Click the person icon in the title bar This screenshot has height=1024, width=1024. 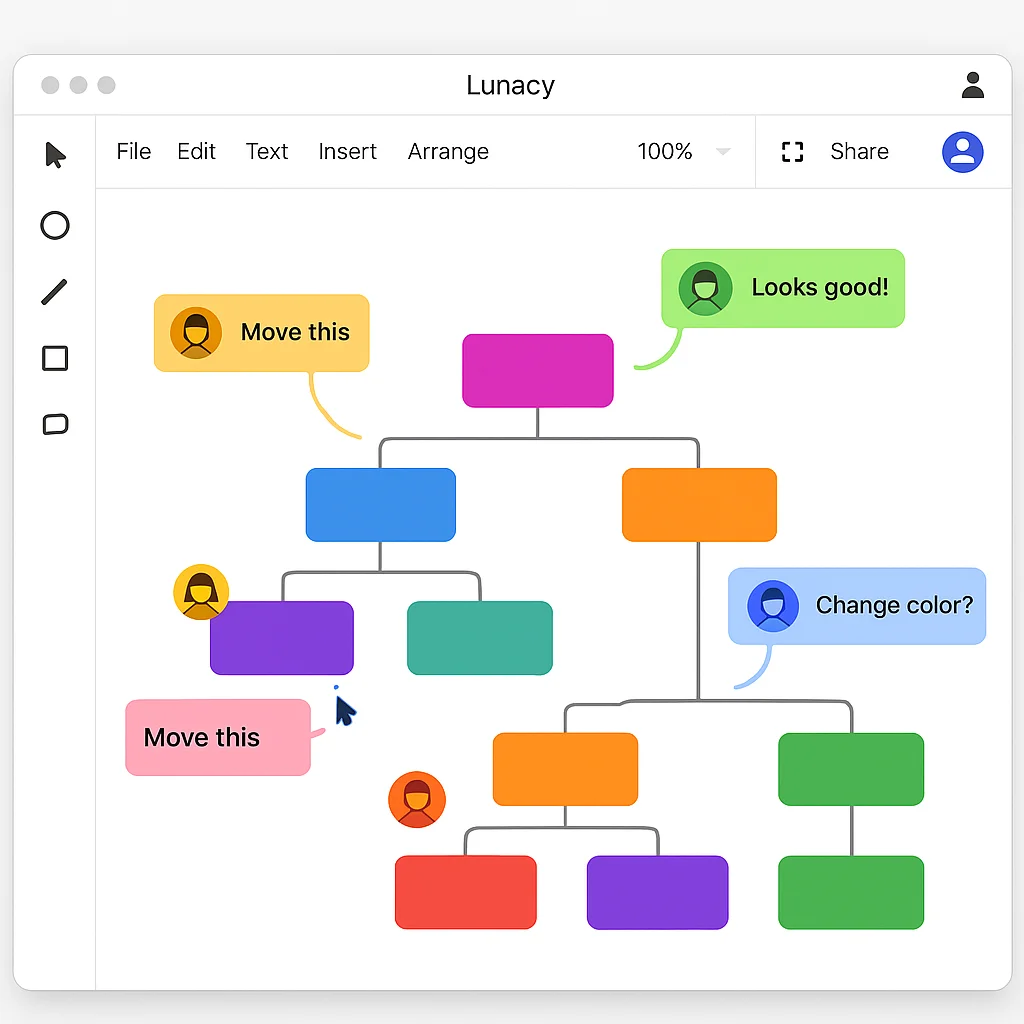point(972,85)
